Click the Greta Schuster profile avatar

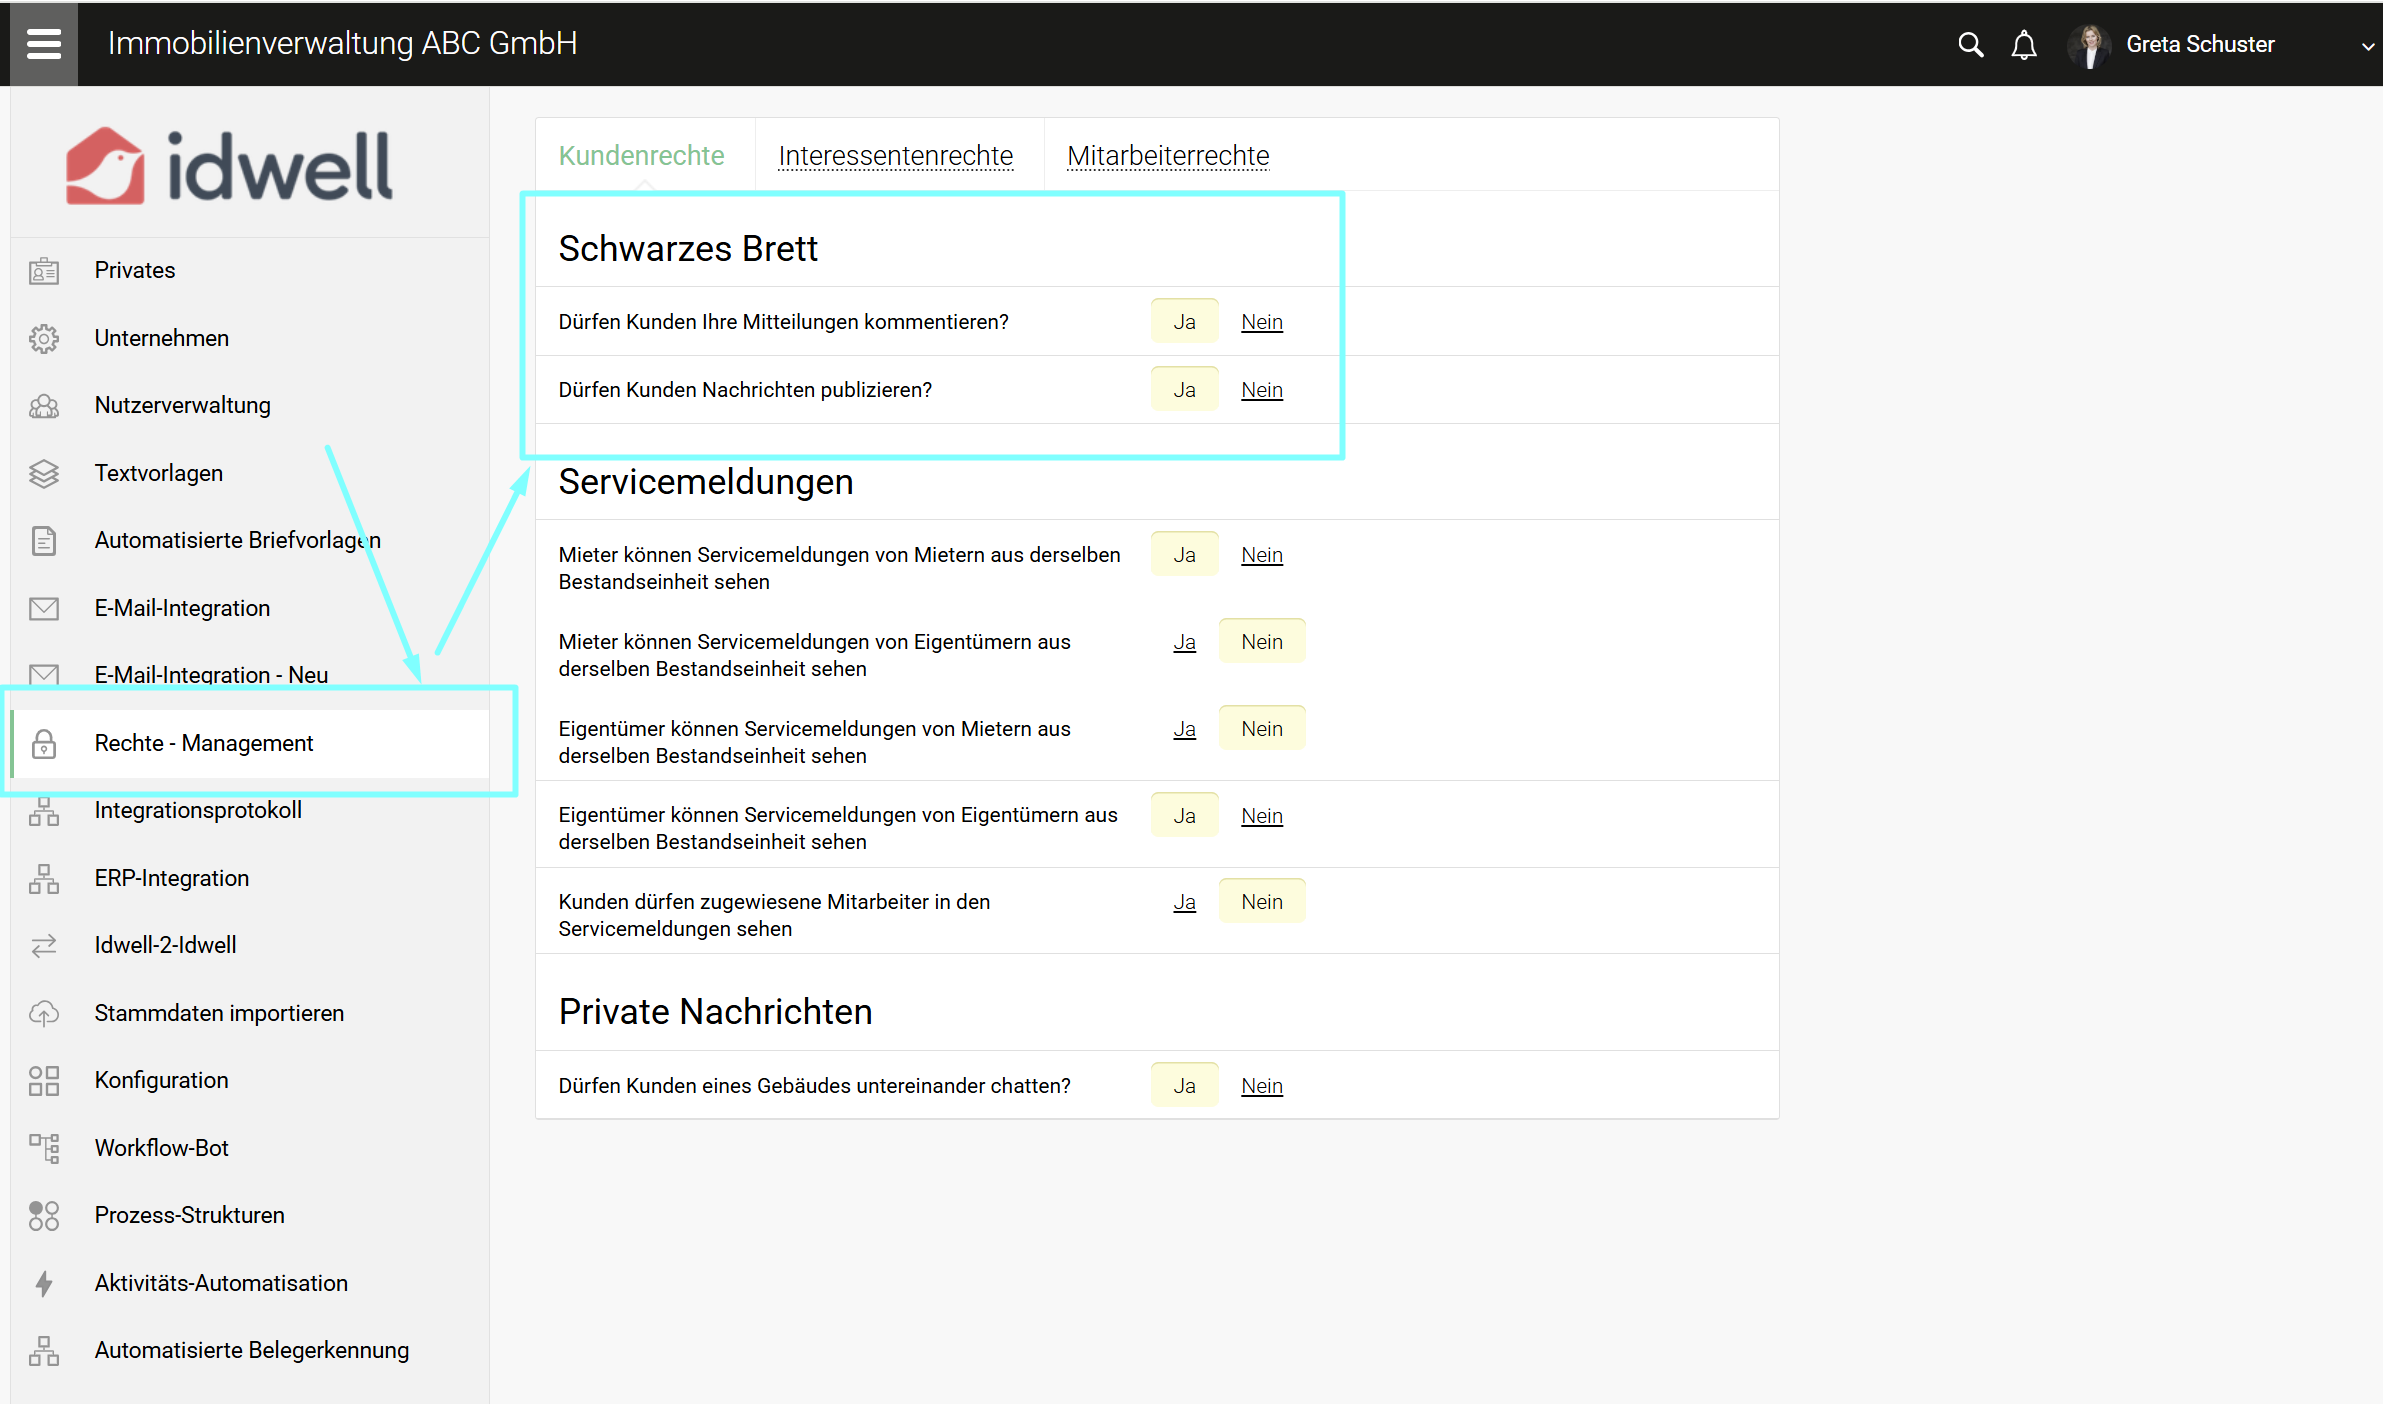(2089, 45)
